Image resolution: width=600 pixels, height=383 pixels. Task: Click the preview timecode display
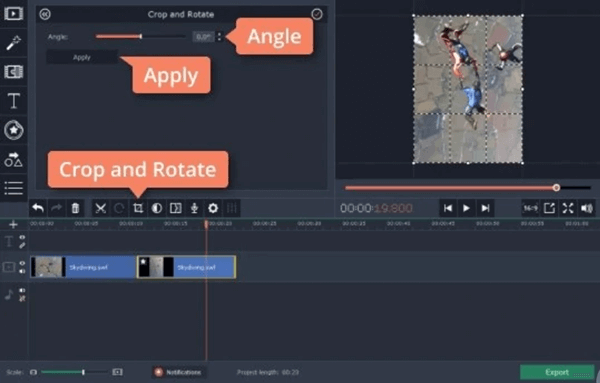click(376, 208)
